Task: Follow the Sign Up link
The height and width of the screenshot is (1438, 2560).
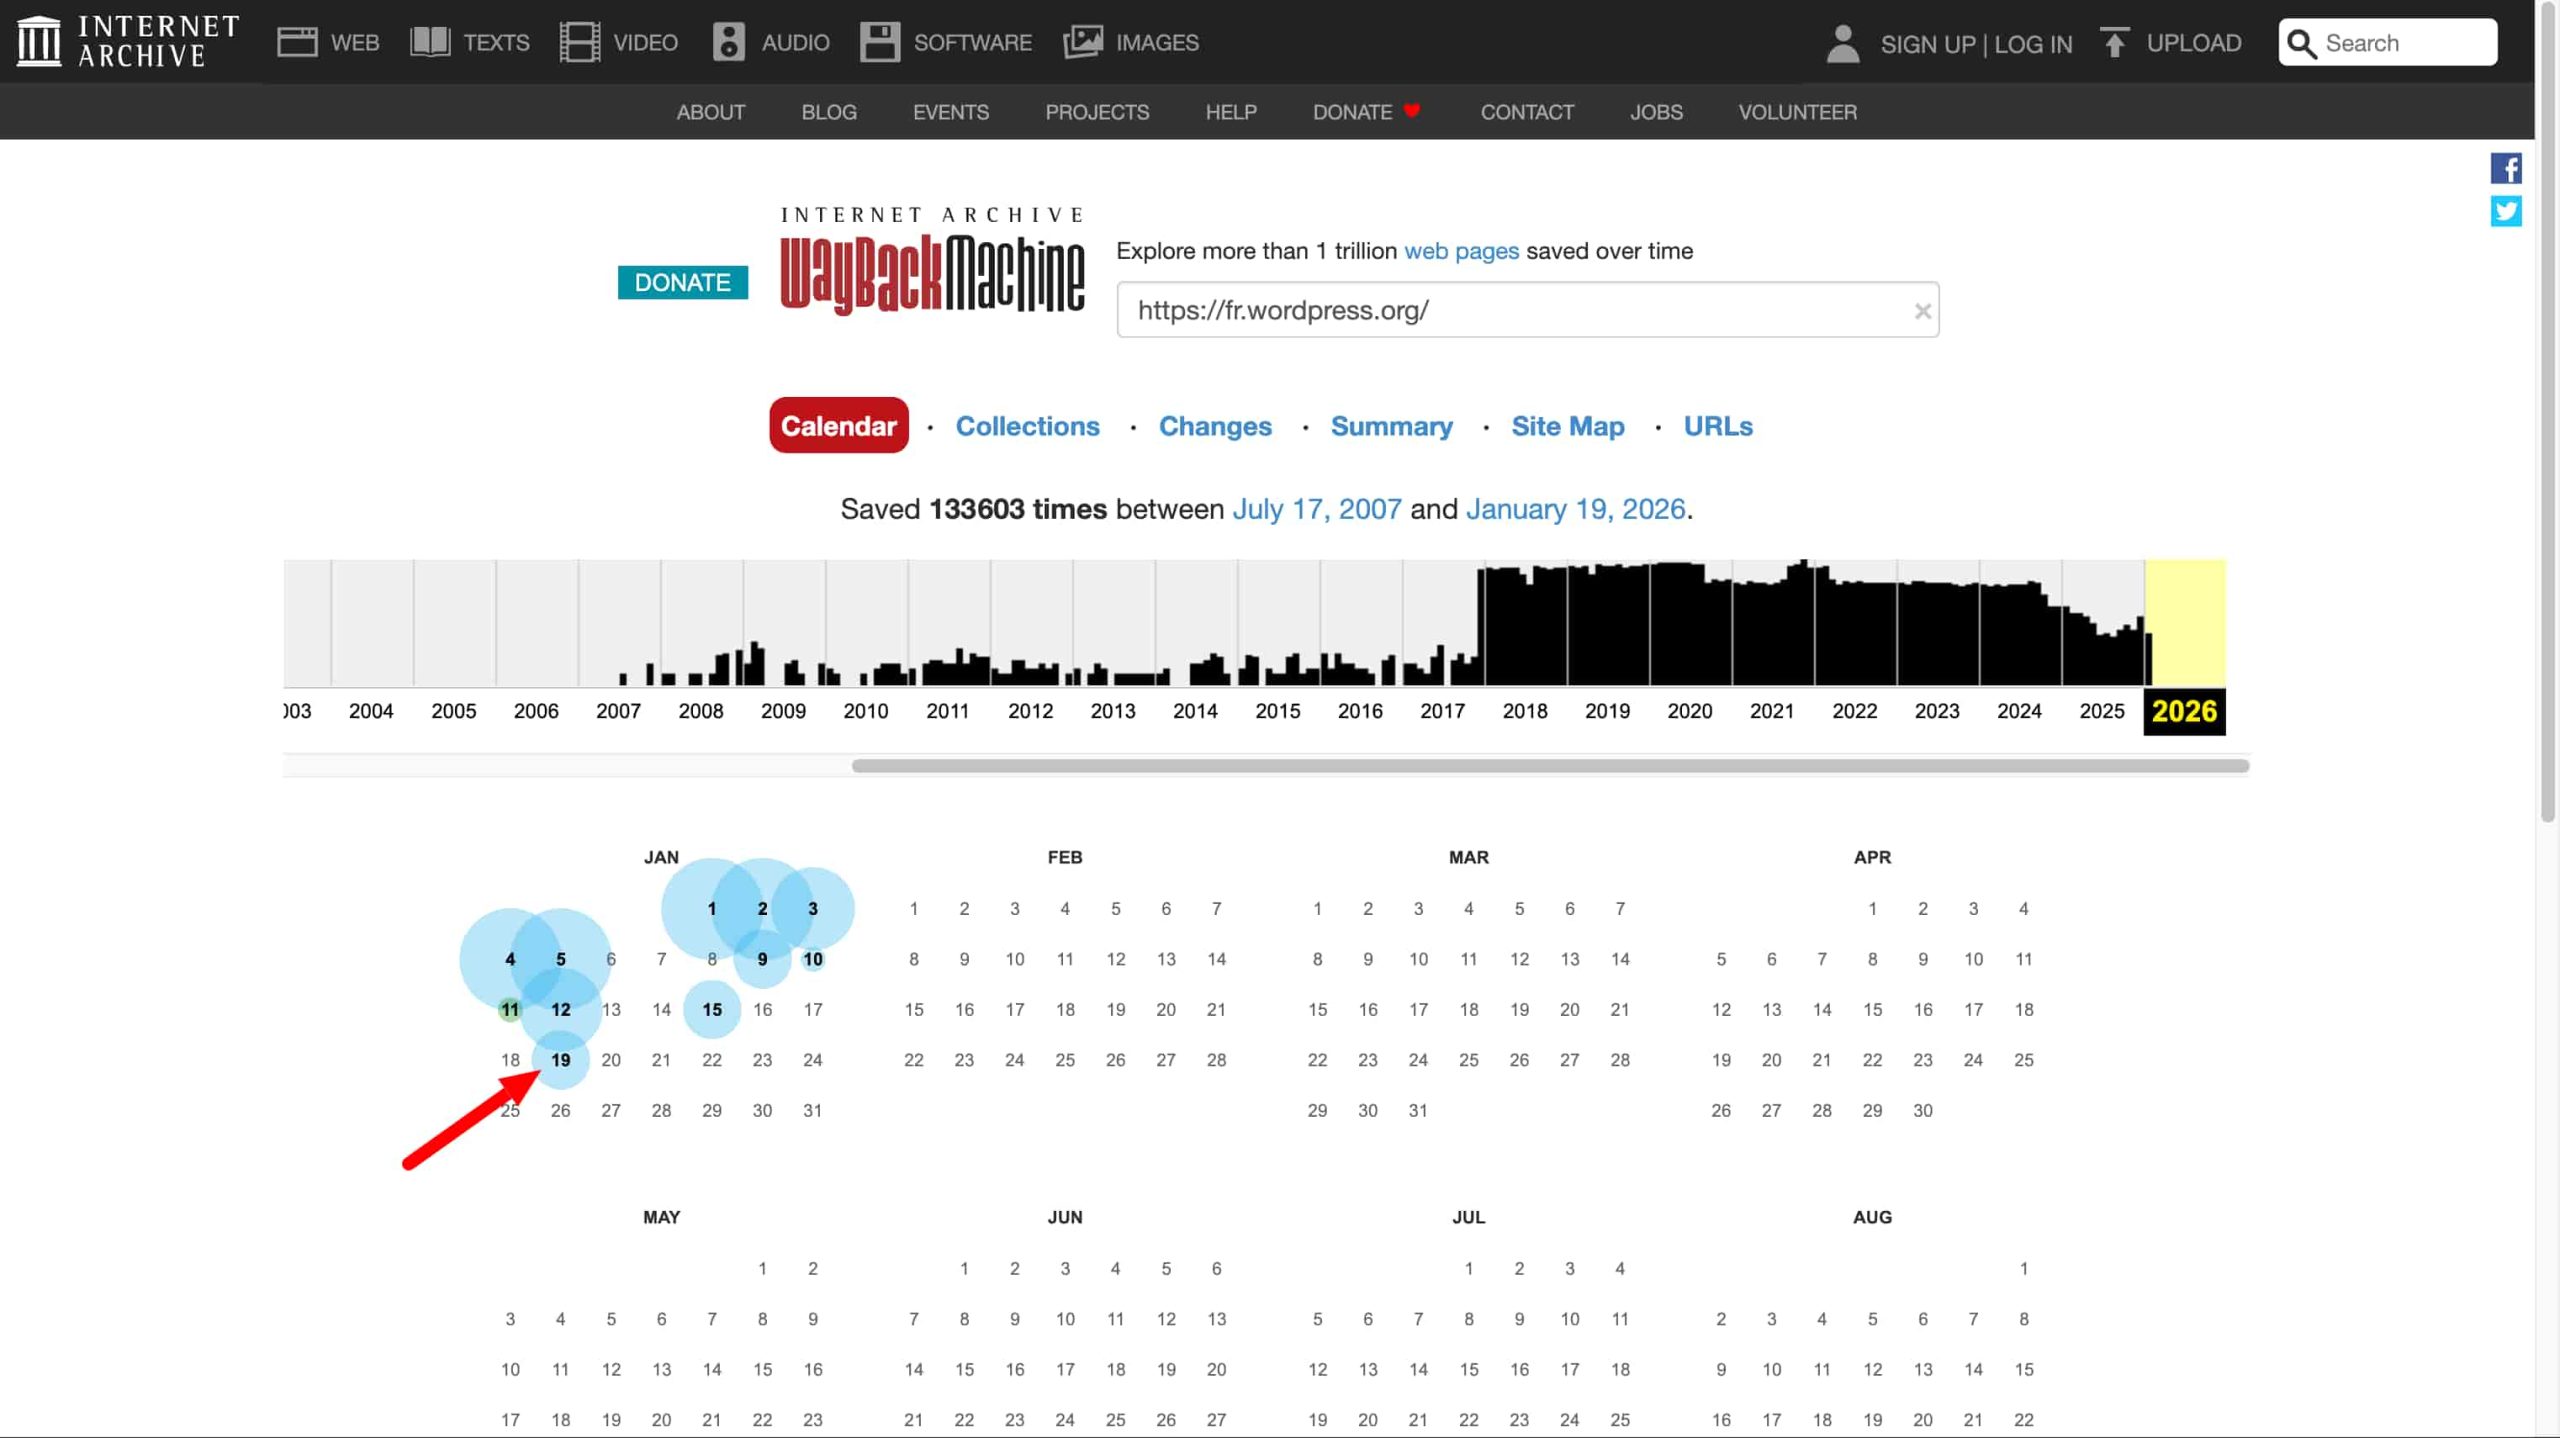Action: [1927, 44]
